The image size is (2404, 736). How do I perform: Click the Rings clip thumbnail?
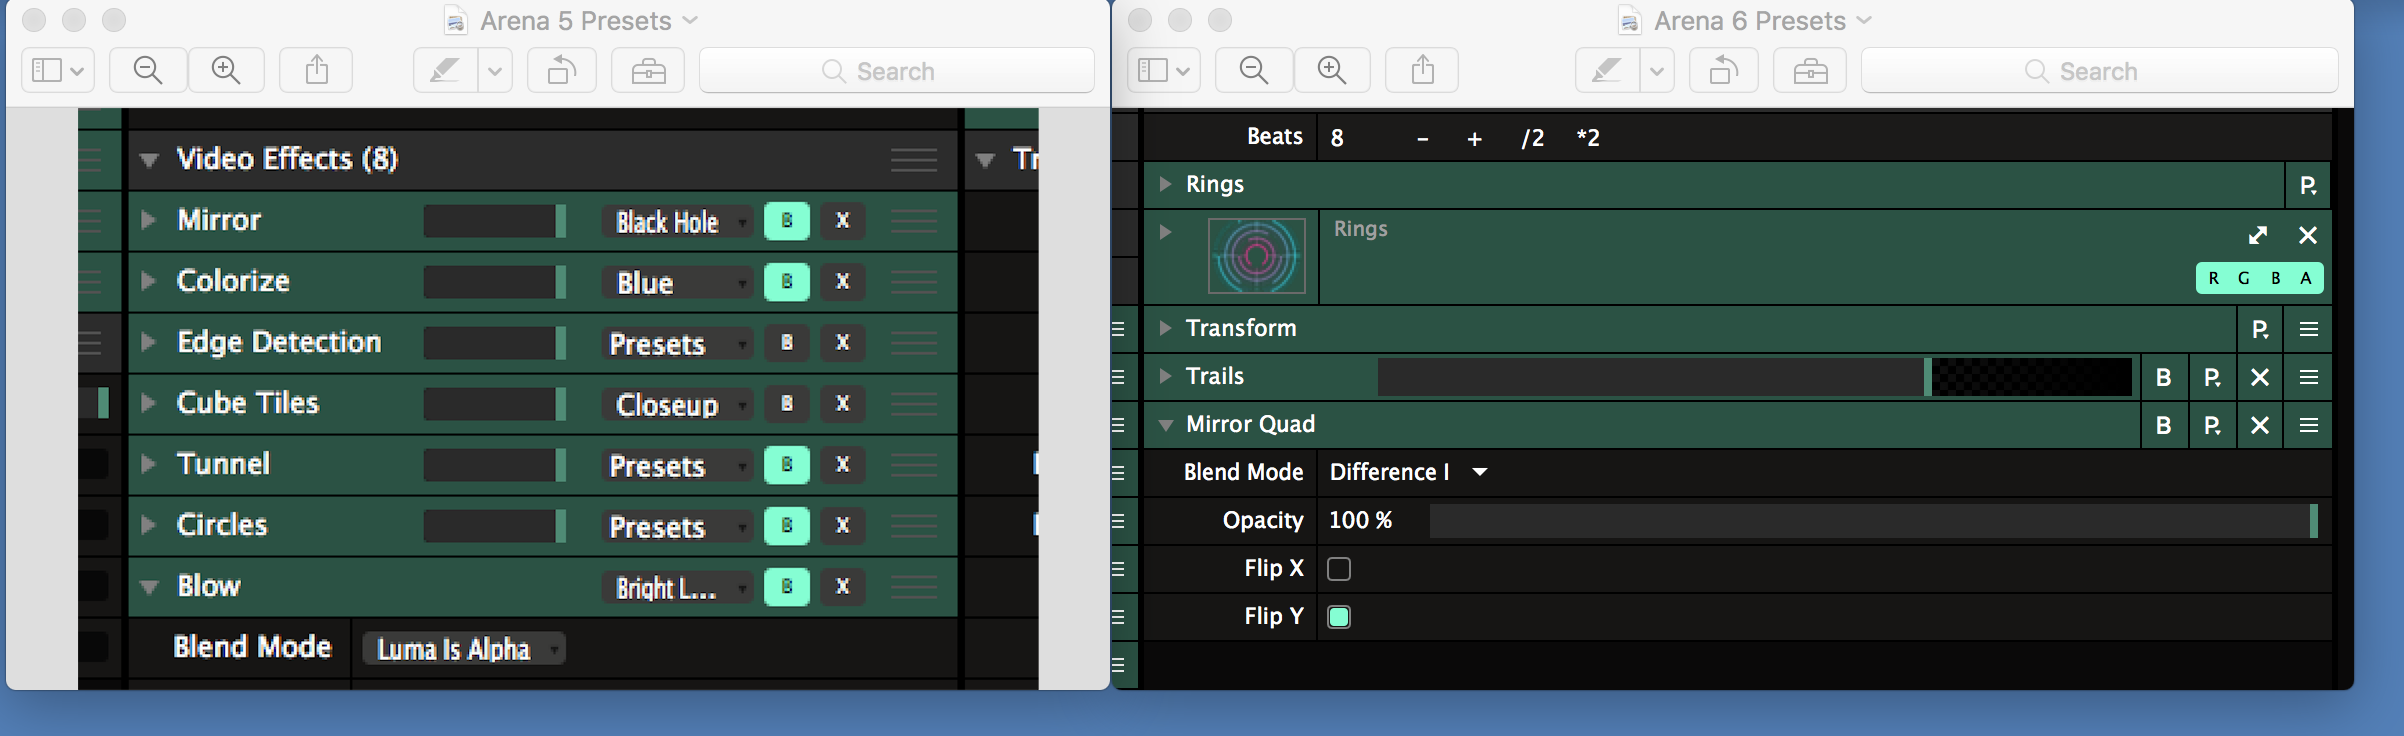pyautogui.click(x=1257, y=256)
